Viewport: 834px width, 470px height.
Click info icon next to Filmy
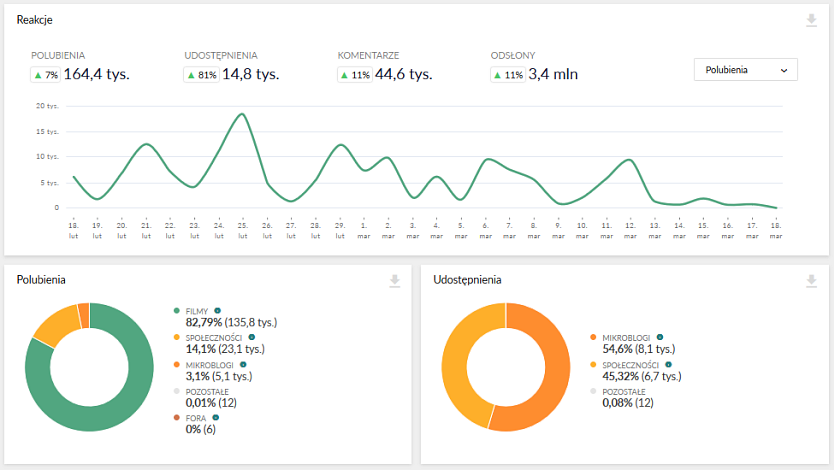216,311
